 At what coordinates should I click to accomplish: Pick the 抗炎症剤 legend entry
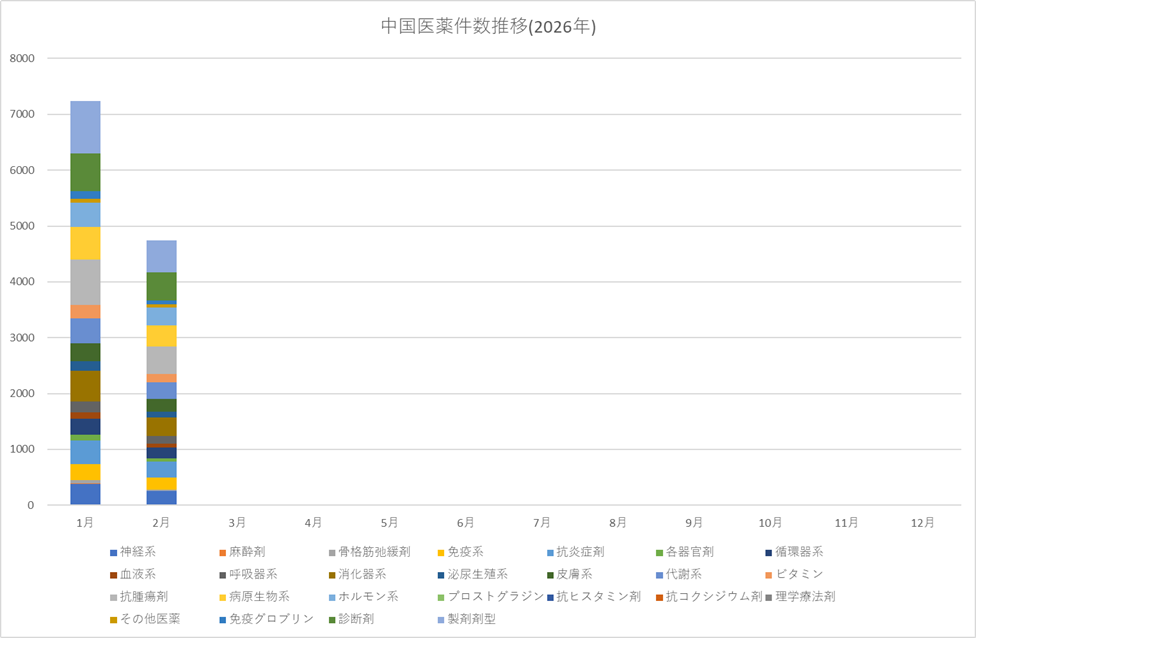tap(580, 552)
